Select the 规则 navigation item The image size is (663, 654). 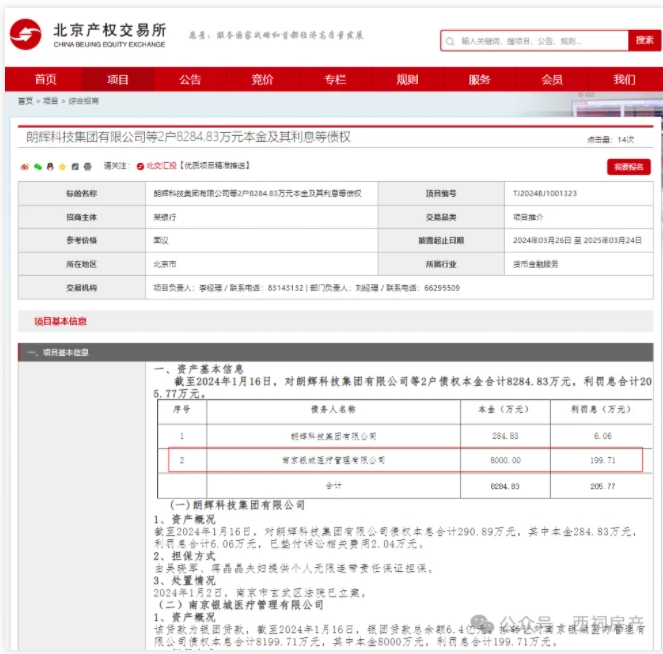click(x=407, y=79)
